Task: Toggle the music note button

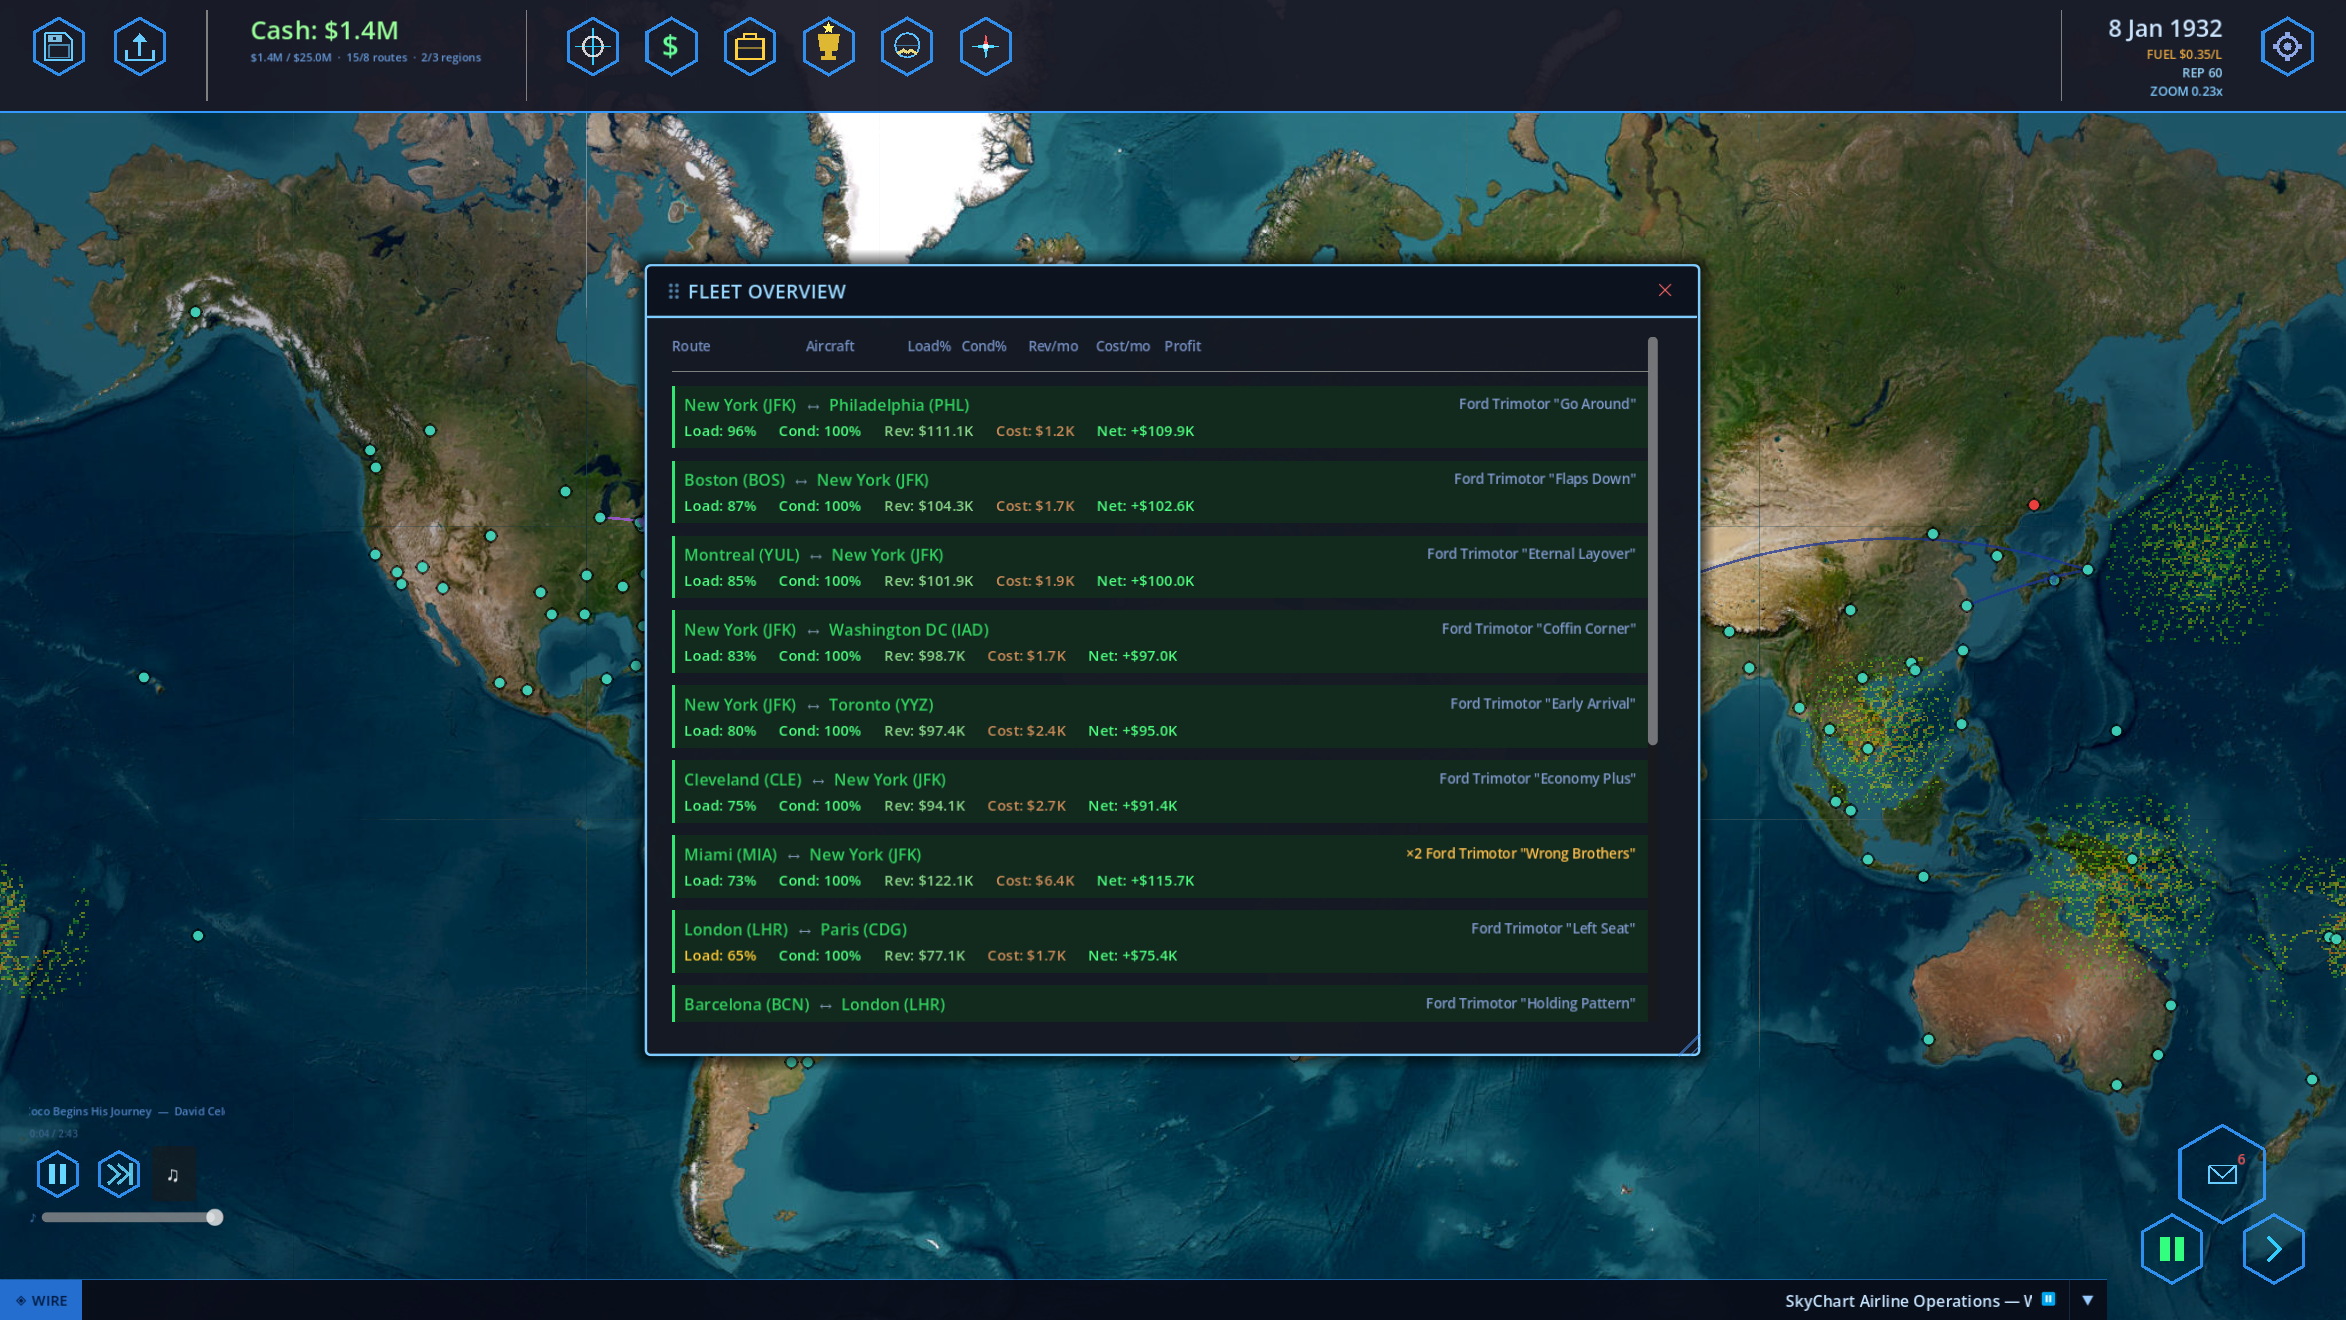Action: (x=173, y=1175)
